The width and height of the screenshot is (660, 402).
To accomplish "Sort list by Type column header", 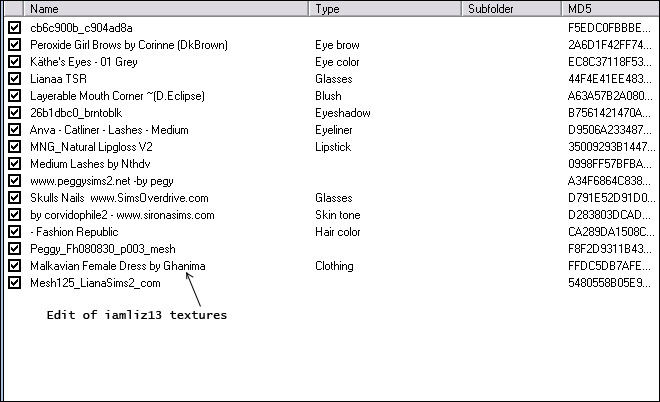I will pos(385,9).
